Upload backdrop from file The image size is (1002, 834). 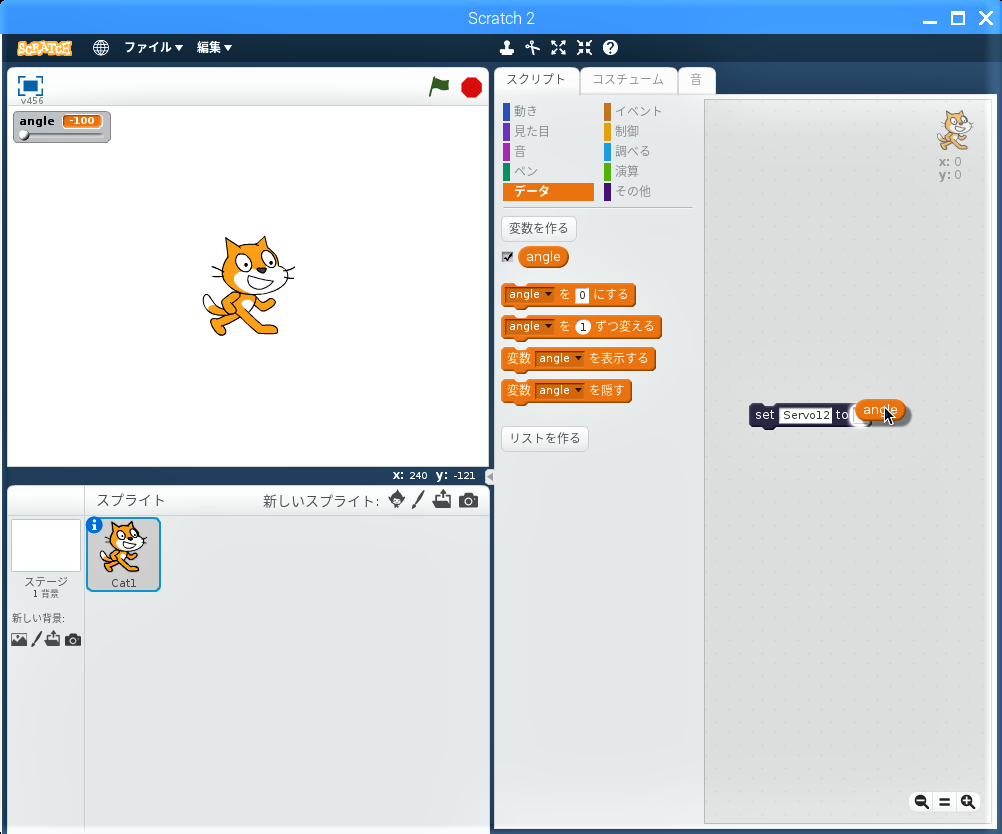pos(52,639)
